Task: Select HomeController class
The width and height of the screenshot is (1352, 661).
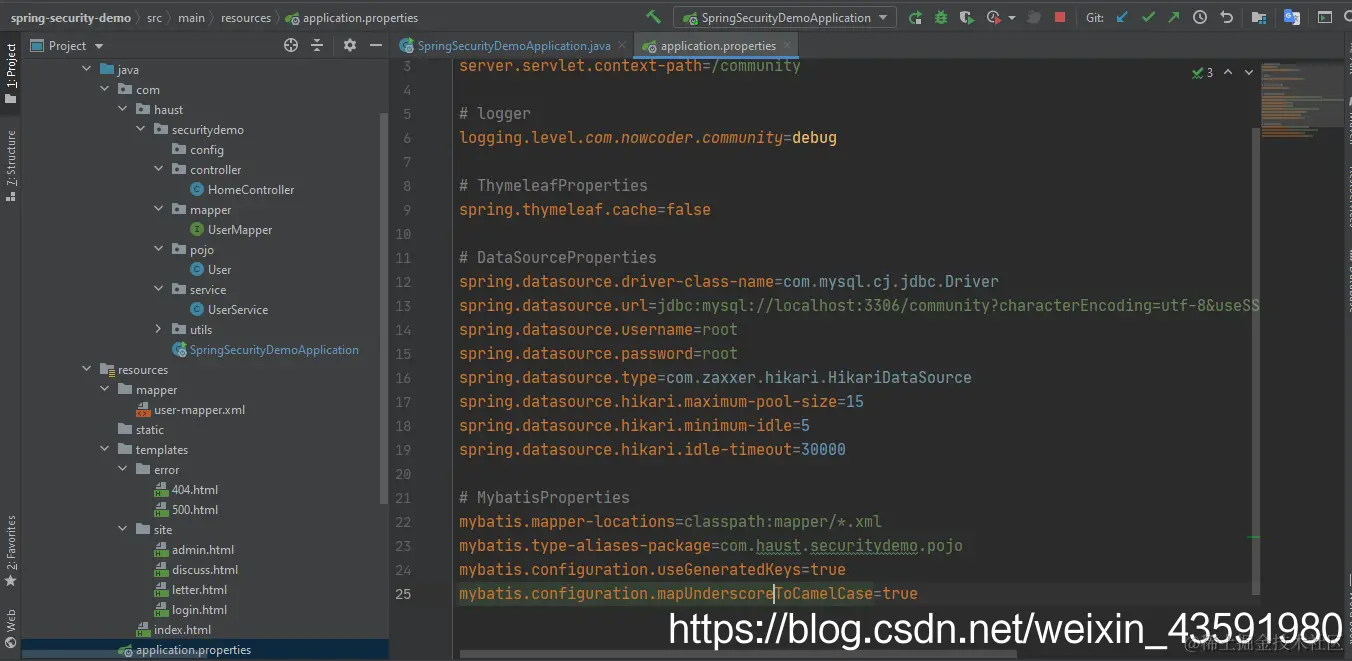Action: click(242, 189)
